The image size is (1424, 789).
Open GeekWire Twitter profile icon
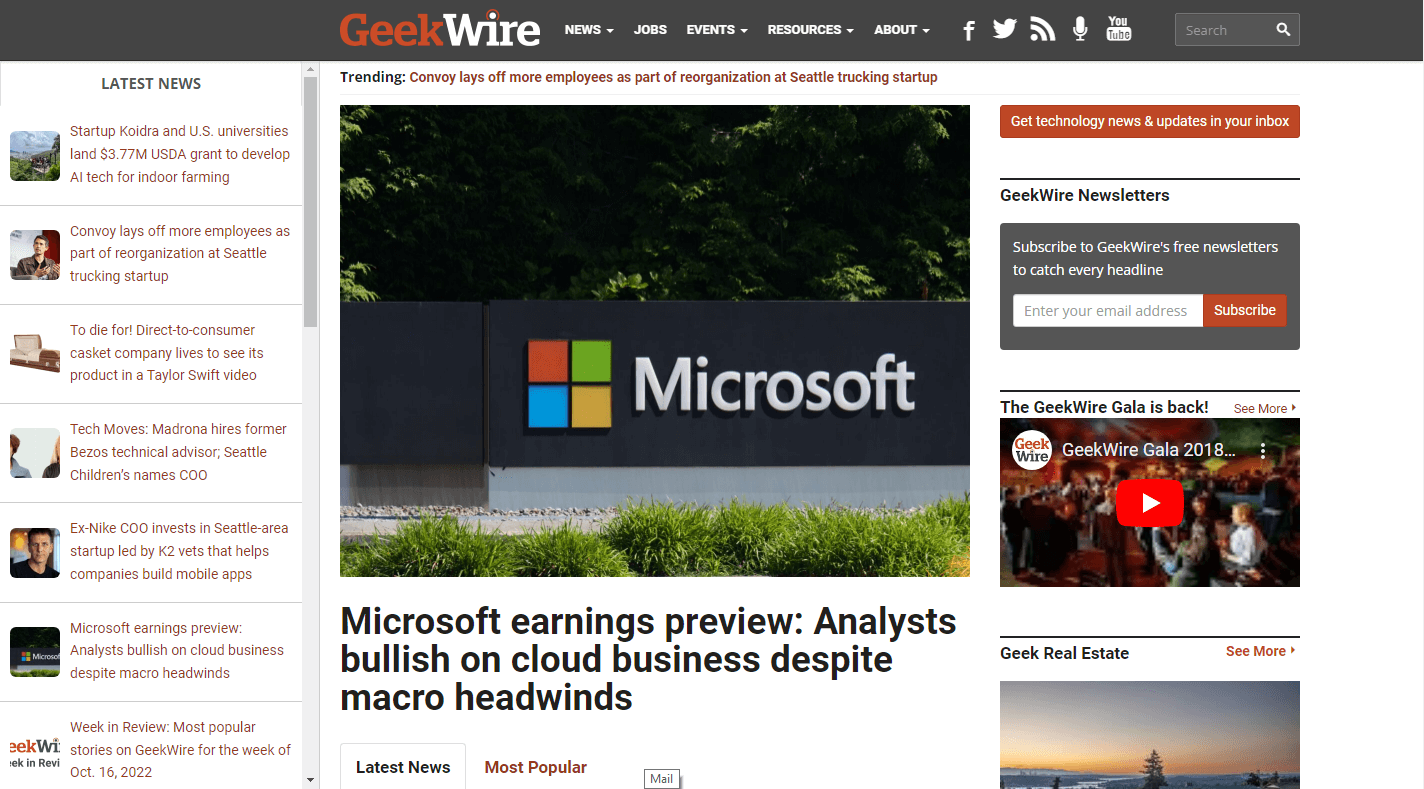coord(1004,30)
